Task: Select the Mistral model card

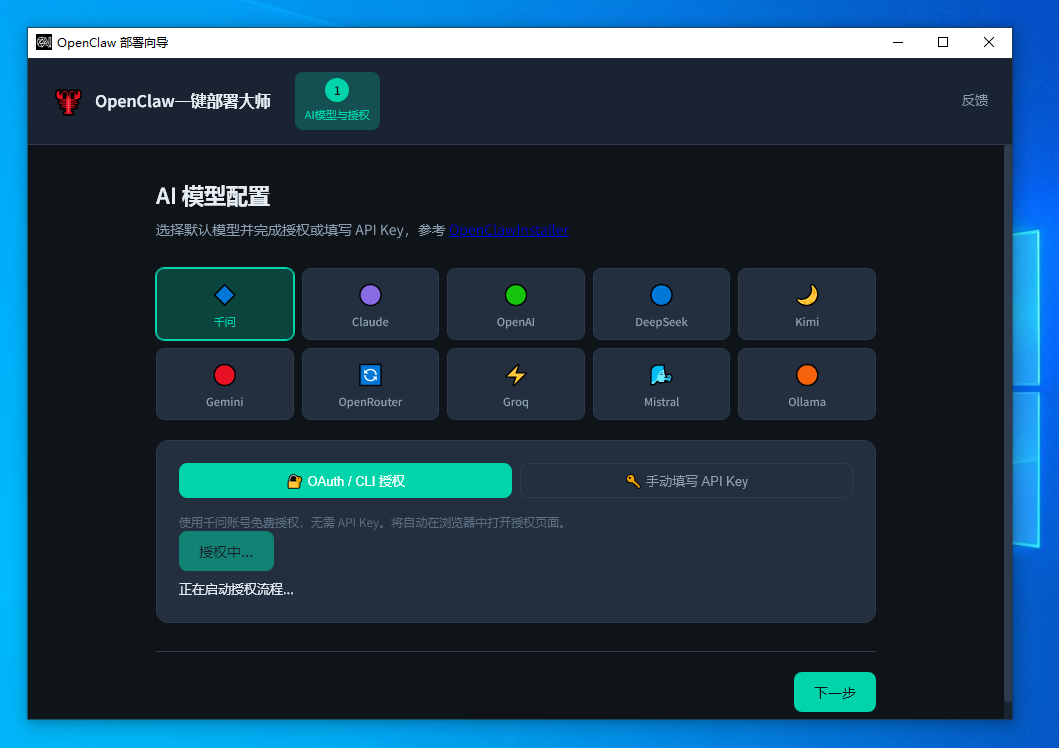Action: [661, 384]
